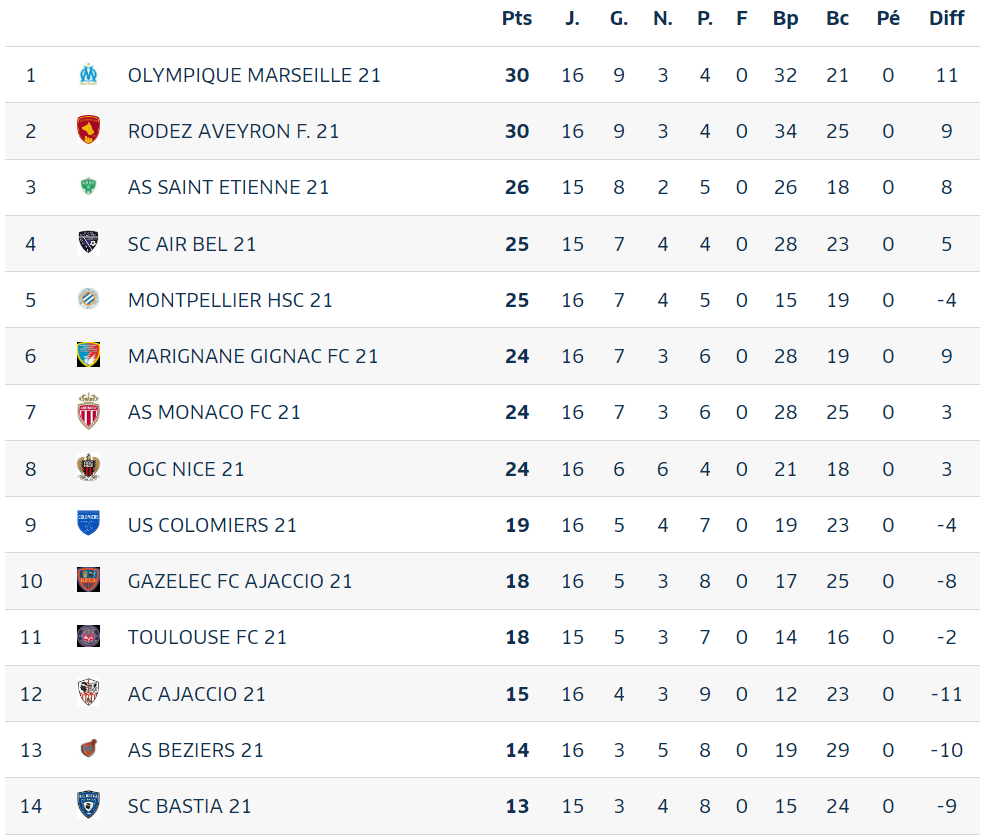Screen dimensions: 987x835
Task: Click the Rodez Aveyron club crest
Action: (88, 130)
